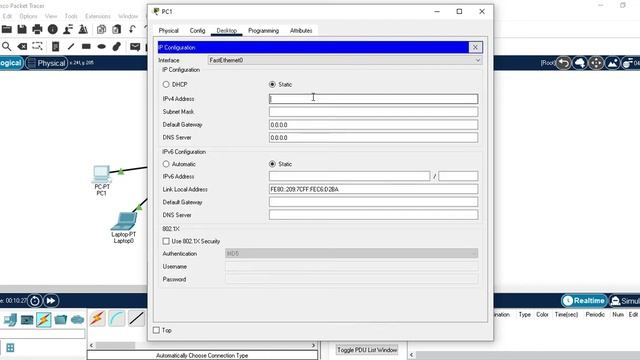640x360 pixels.
Task: Open the Options menu in Packet Tracer
Action: click(x=28, y=16)
